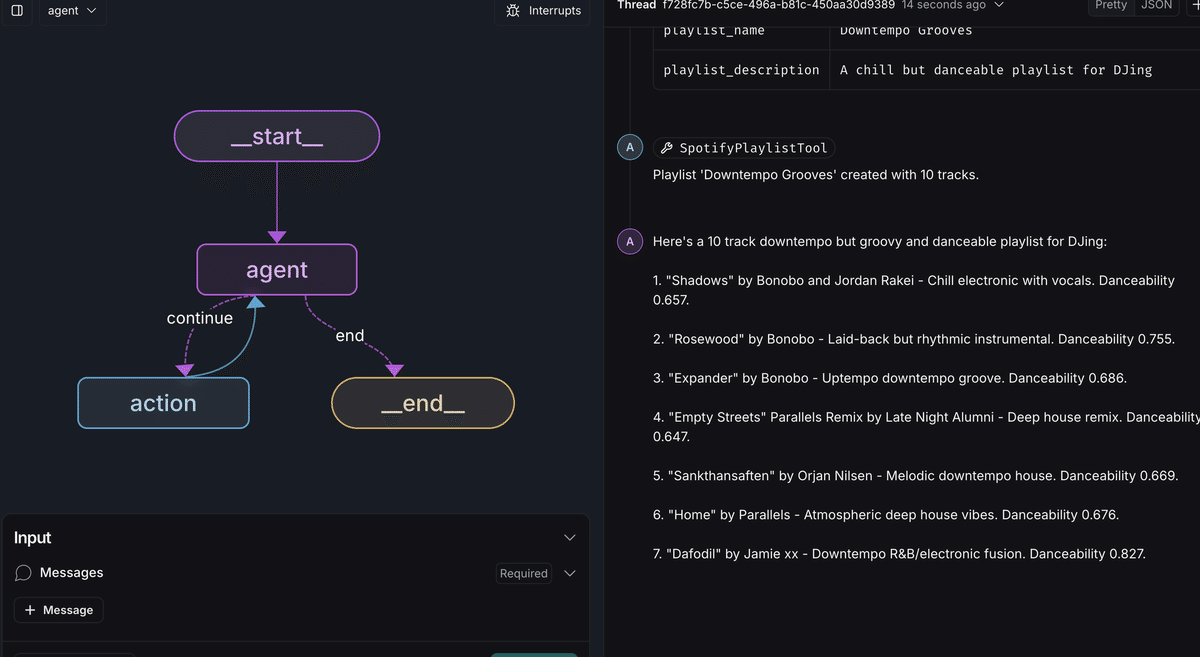Select the __end__ graph node
Image resolution: width=1200 pixels, height=657 pixels.
click(422, 403)
